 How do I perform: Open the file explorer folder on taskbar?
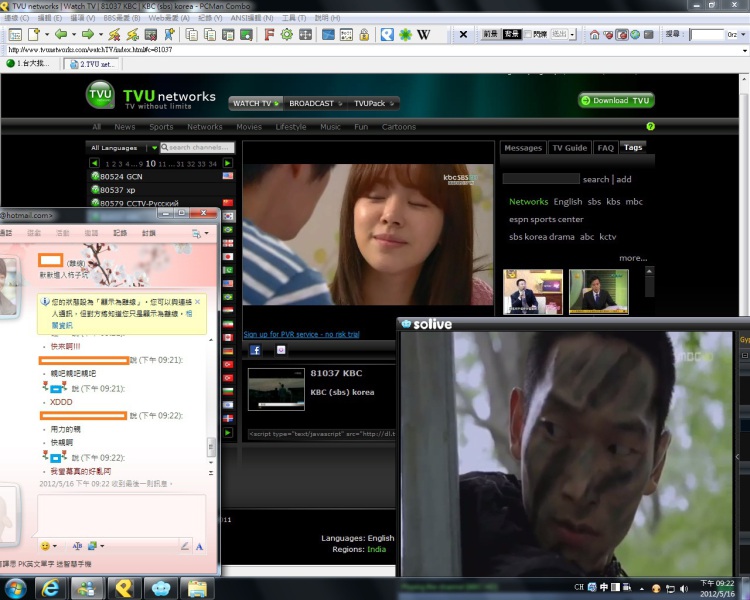[x=198, y=589]
